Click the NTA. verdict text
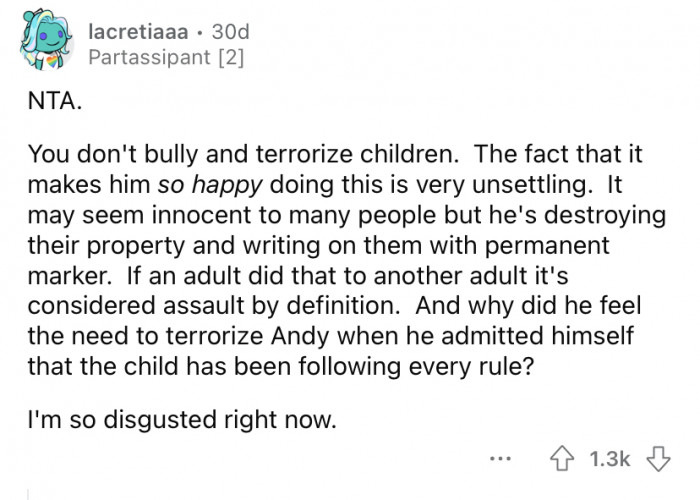The height and width of the screenshot is (500, 700). coord(48,102)
